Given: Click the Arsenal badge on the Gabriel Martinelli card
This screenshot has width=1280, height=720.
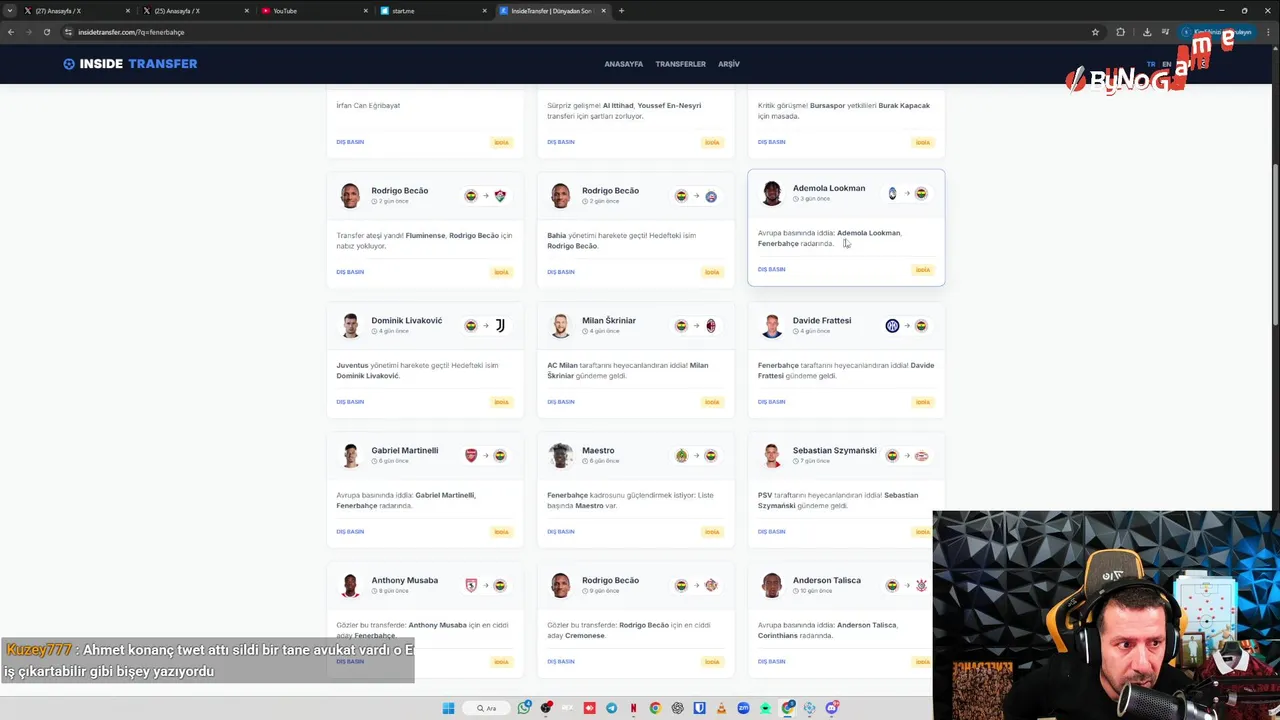Looking at the screenshot, I should tap(471, 455).
